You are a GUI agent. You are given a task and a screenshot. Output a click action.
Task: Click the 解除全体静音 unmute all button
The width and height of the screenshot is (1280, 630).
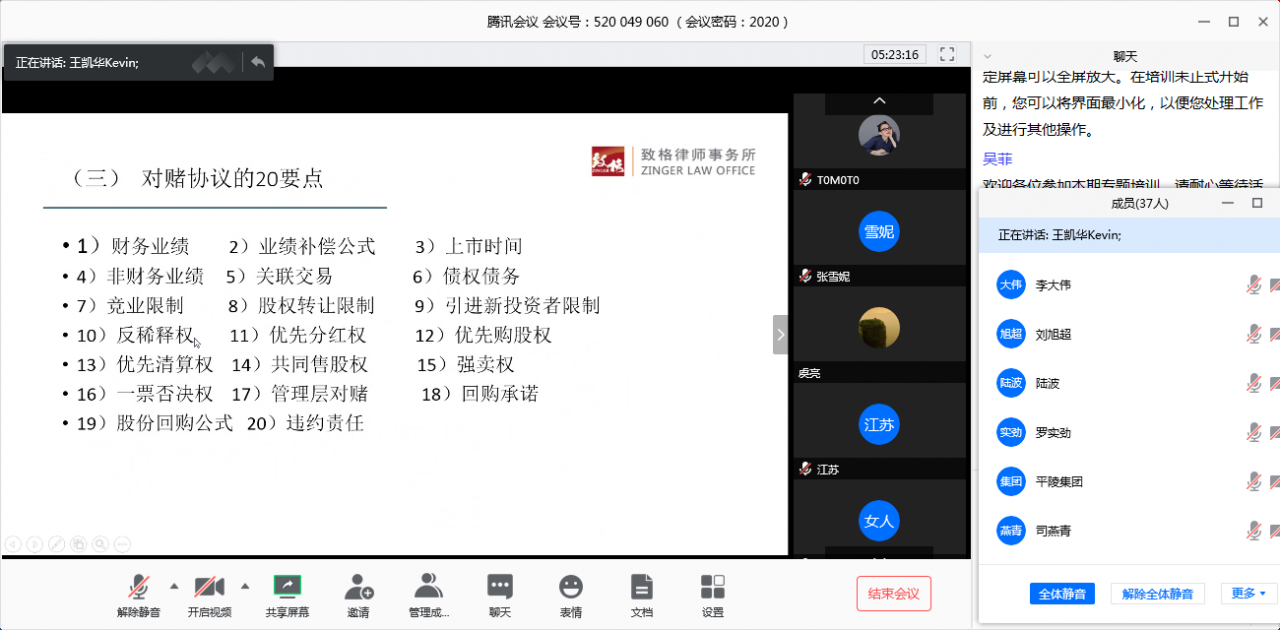pyautogui.click(x=1157, y=594)
